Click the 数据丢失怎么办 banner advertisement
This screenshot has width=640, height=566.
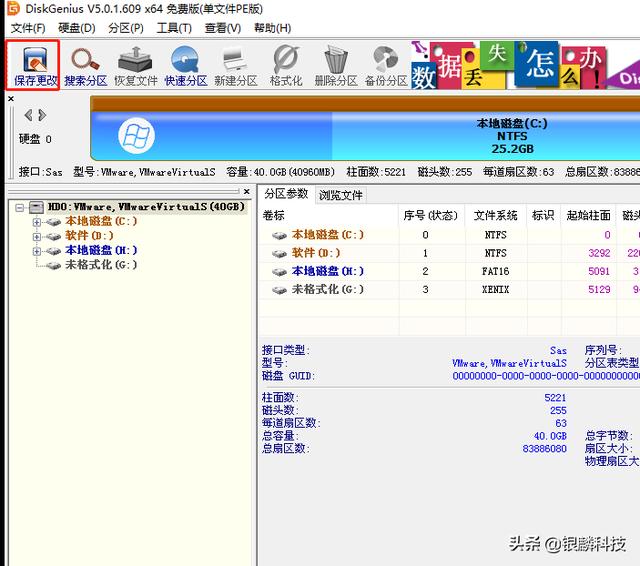click(x=524, y=65)
